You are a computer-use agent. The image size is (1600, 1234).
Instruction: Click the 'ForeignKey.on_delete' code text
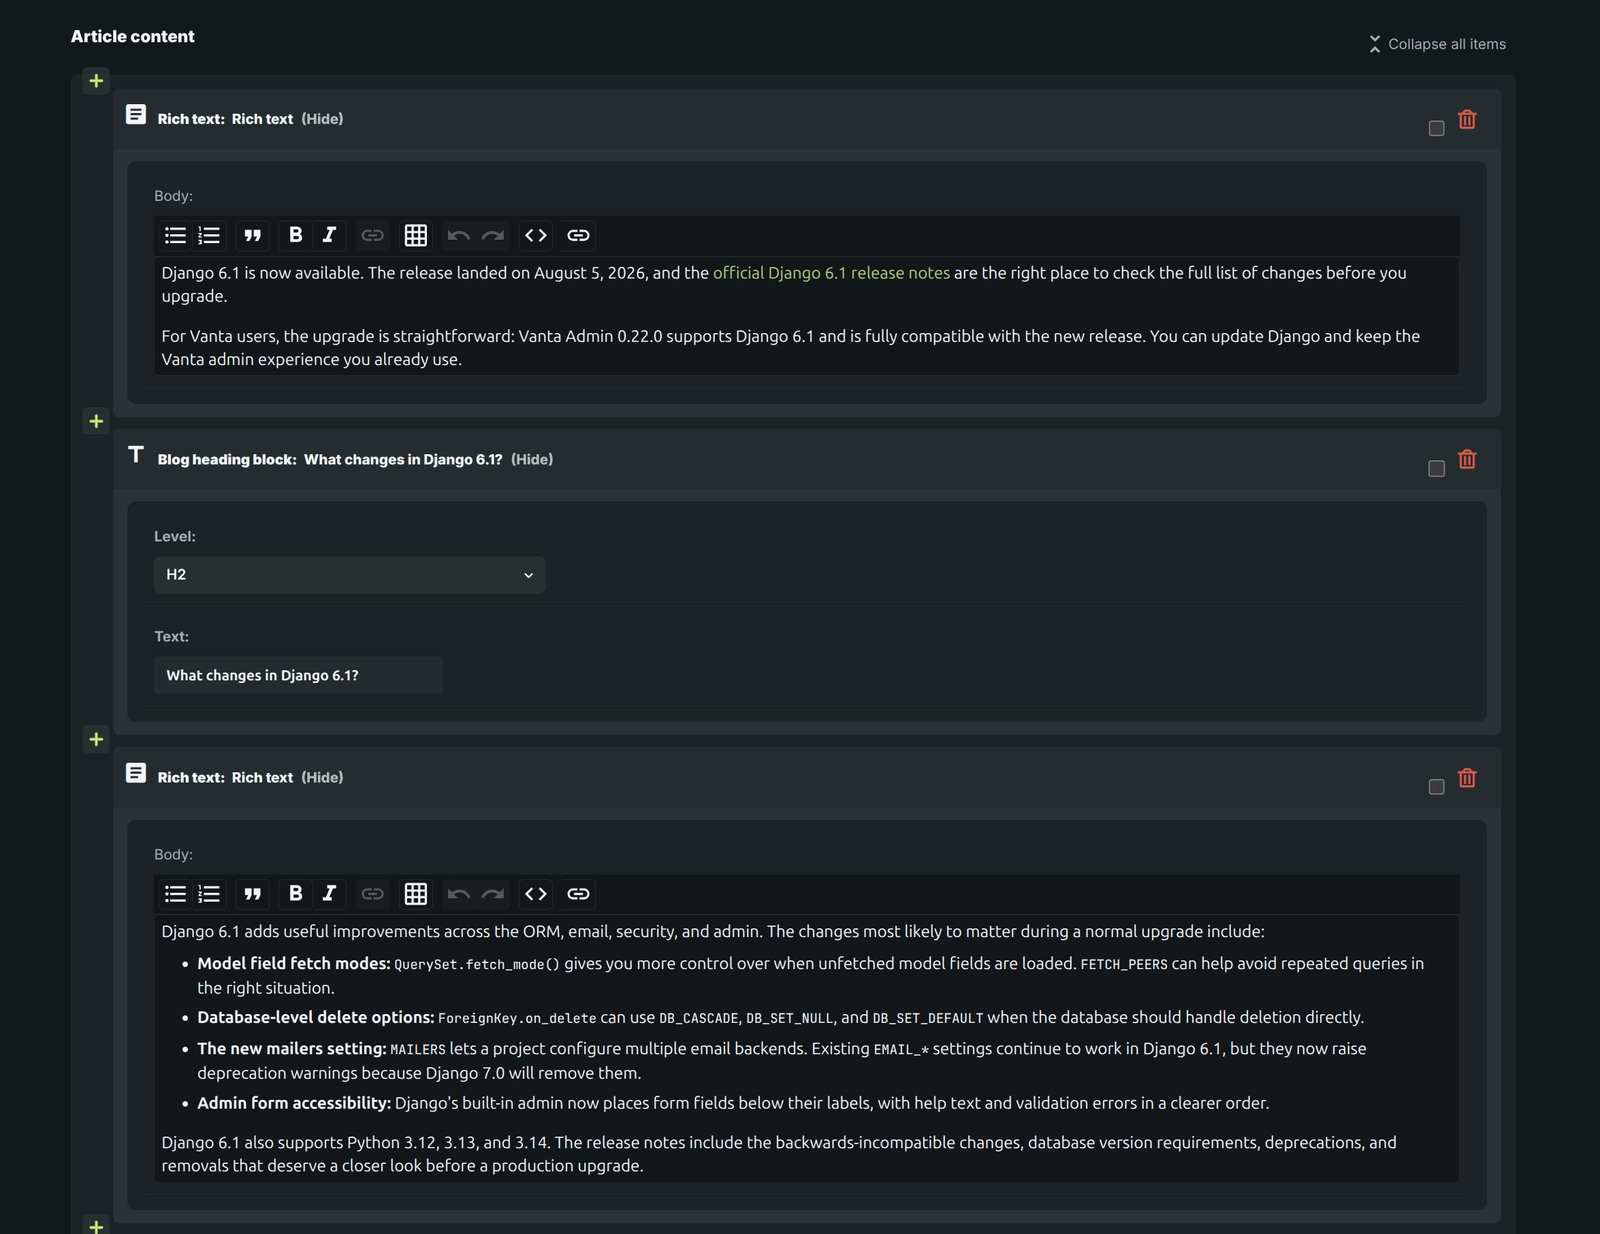(517, 1018)
